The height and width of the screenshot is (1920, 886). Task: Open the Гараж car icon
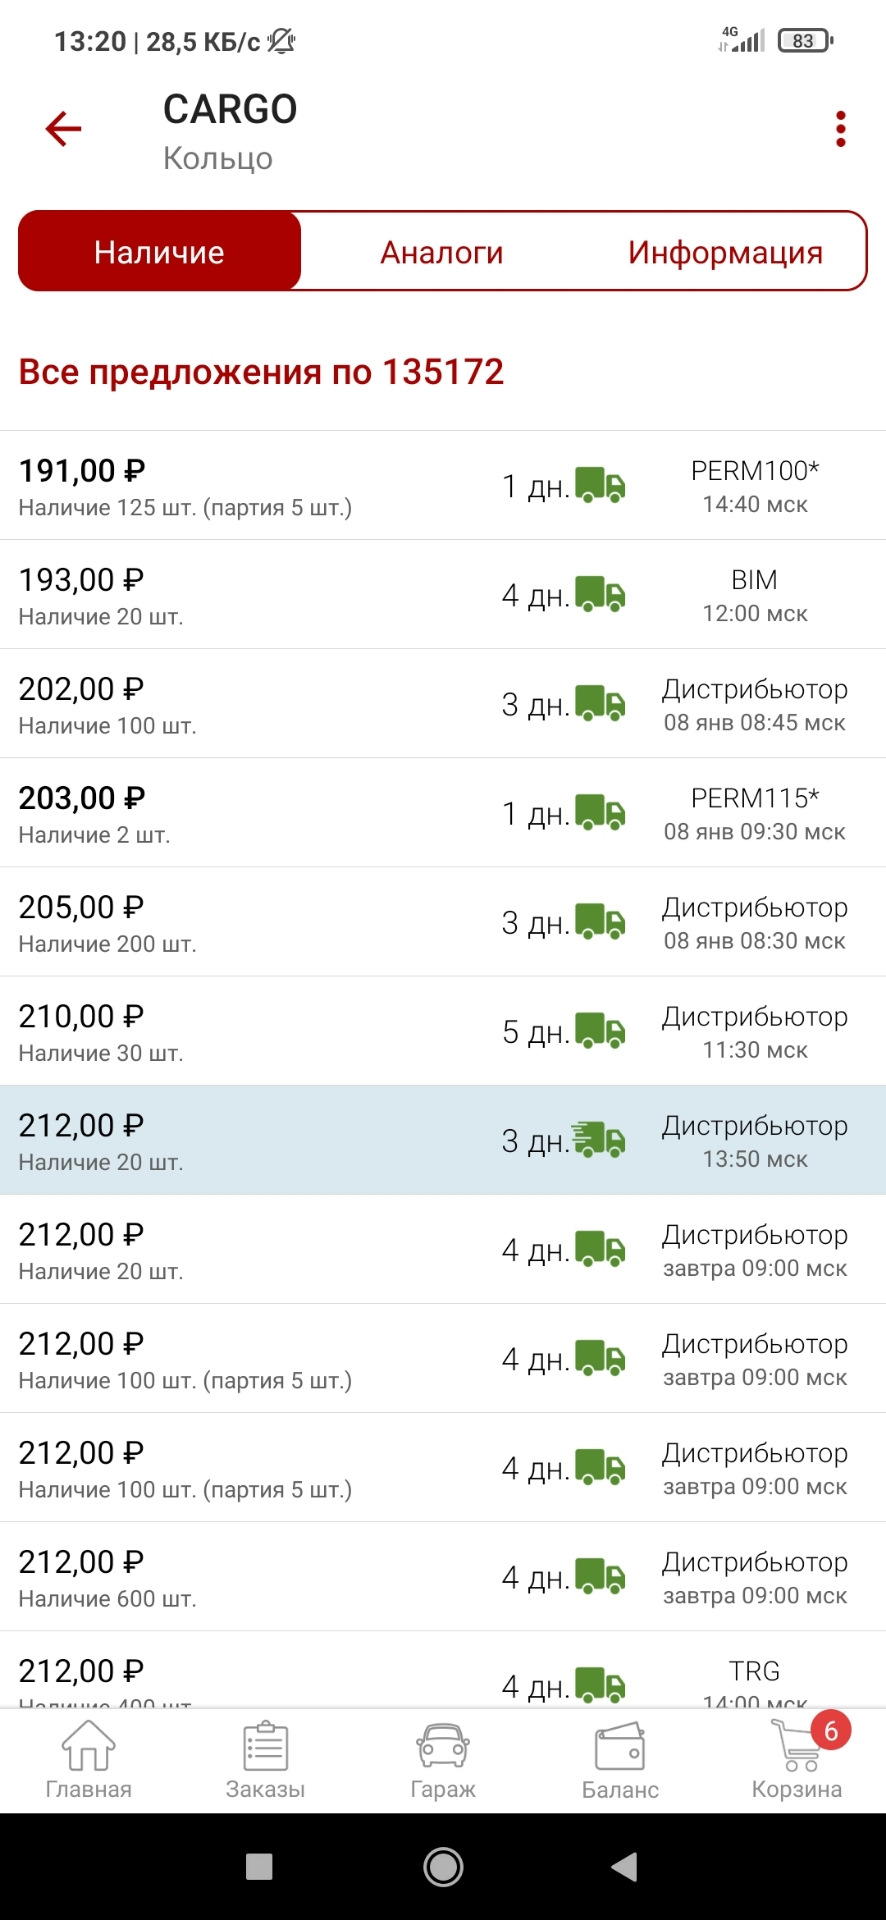point(443,1760)
